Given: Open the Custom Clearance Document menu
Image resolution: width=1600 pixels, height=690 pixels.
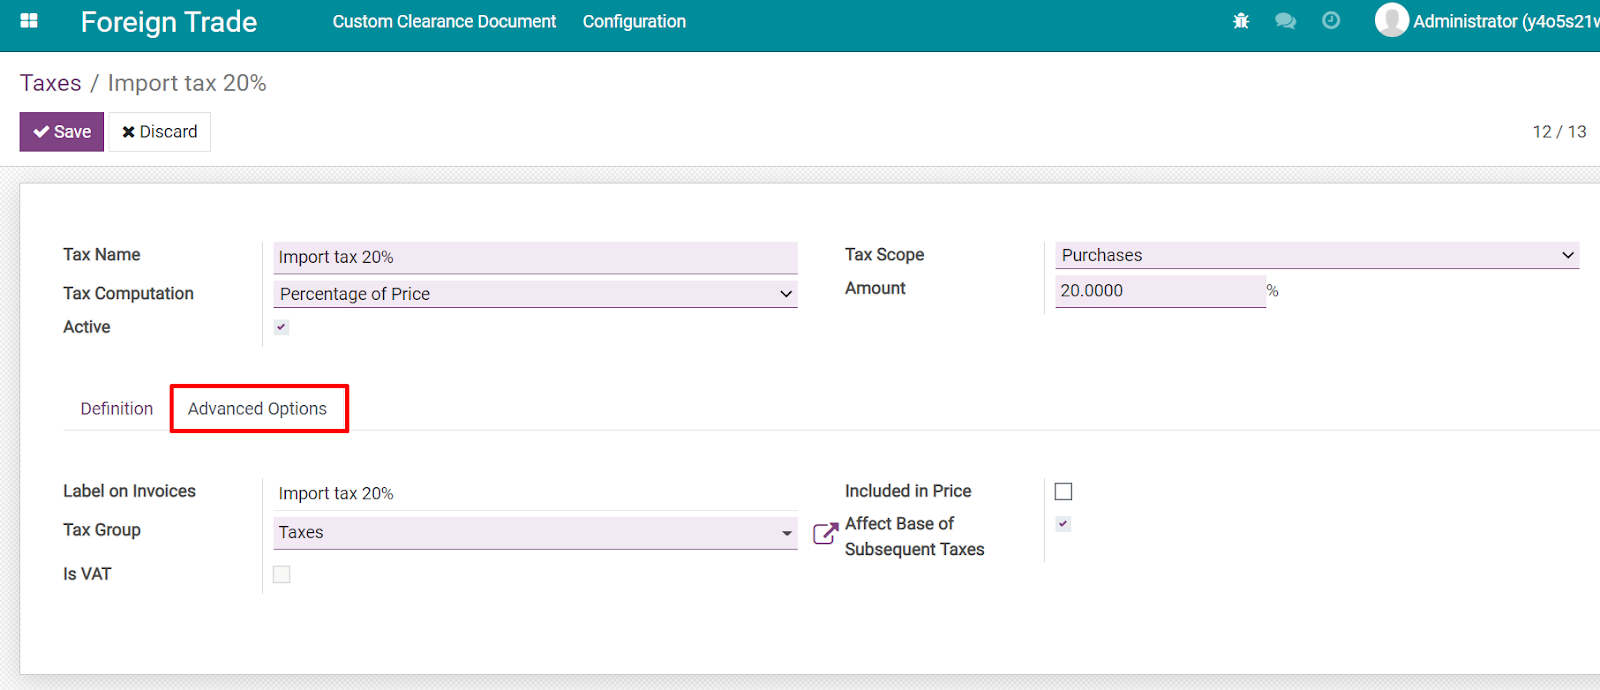Looking at the screenshot, I should coord(444,21).
